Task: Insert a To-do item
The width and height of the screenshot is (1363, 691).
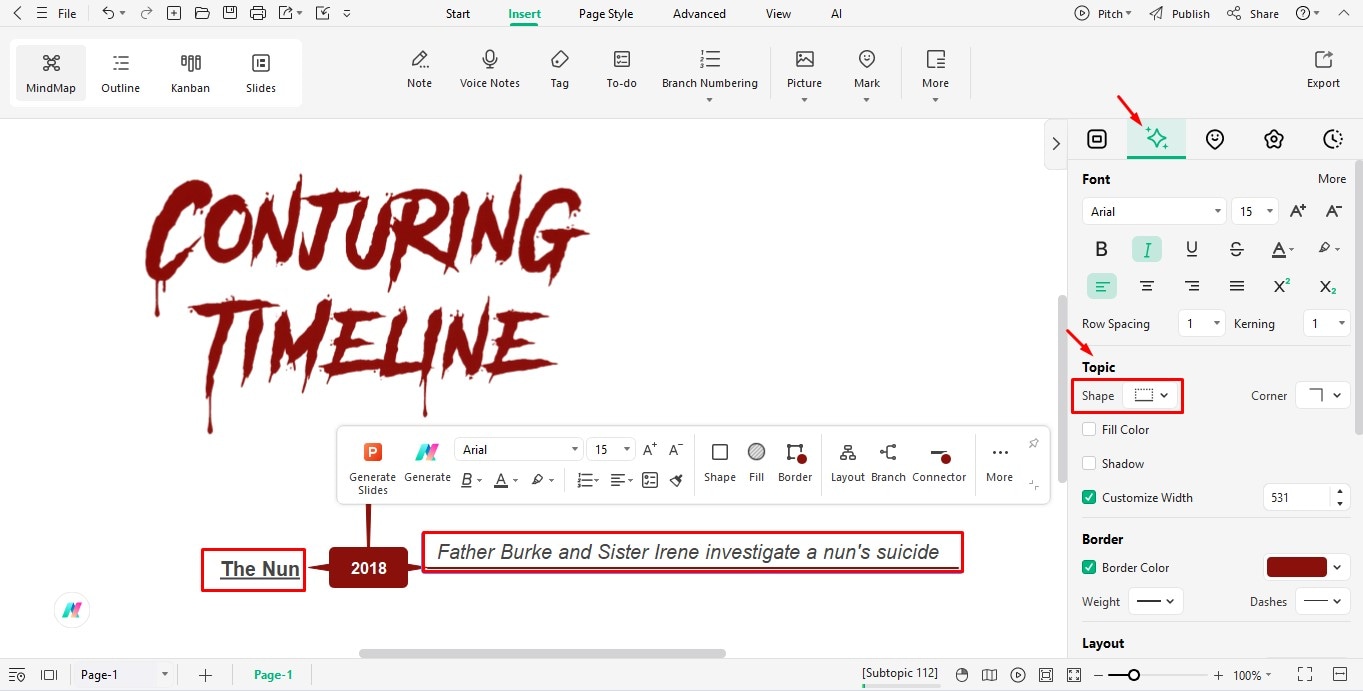Action: (621, 70)
